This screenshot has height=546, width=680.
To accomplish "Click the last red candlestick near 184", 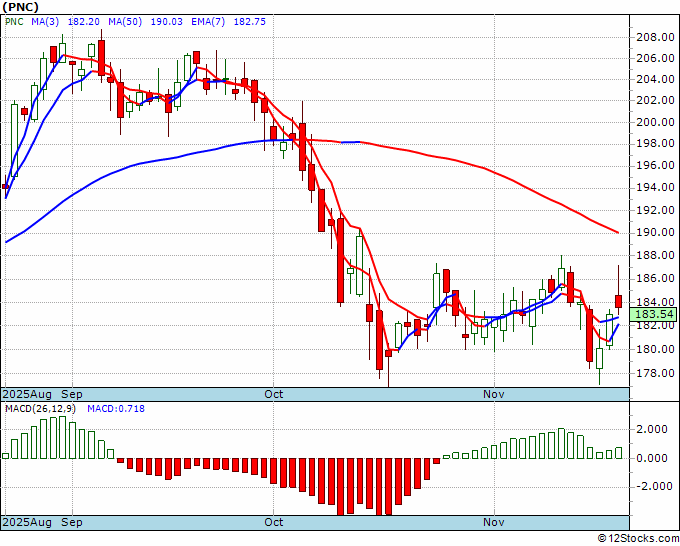I will coord(618,301).
